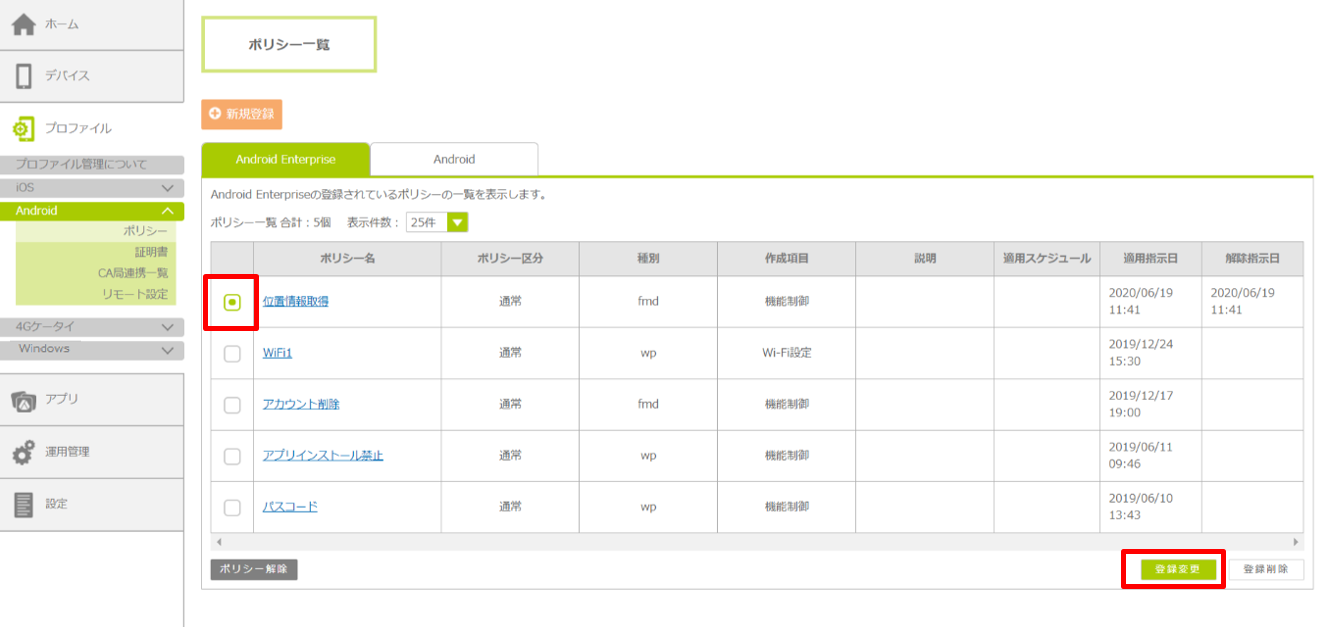This screenshot has height=627, width=1322.
Task: Click the horizontal scrollbar right arrow
Action: tap(1296, 541)
